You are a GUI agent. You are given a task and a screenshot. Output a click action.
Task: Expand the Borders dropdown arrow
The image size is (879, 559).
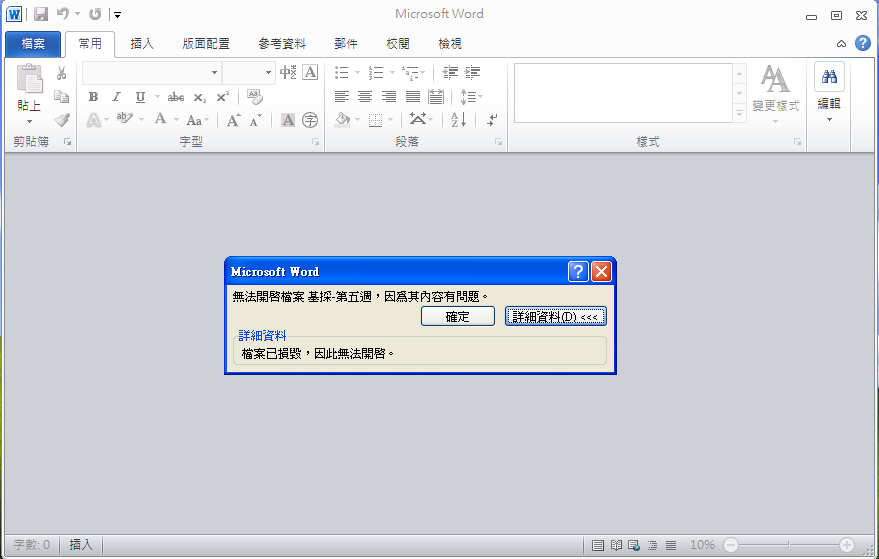[391, 120]
